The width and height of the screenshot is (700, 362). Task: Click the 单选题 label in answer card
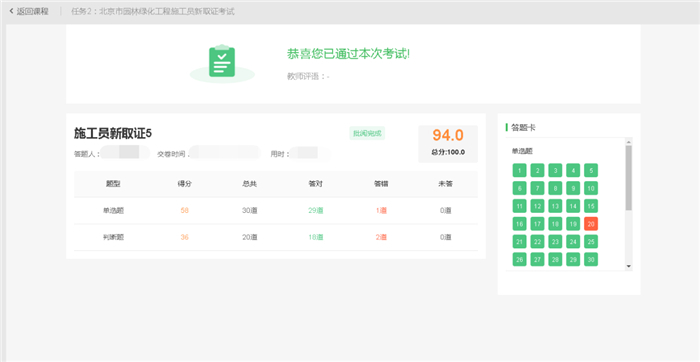click(522, 151)
